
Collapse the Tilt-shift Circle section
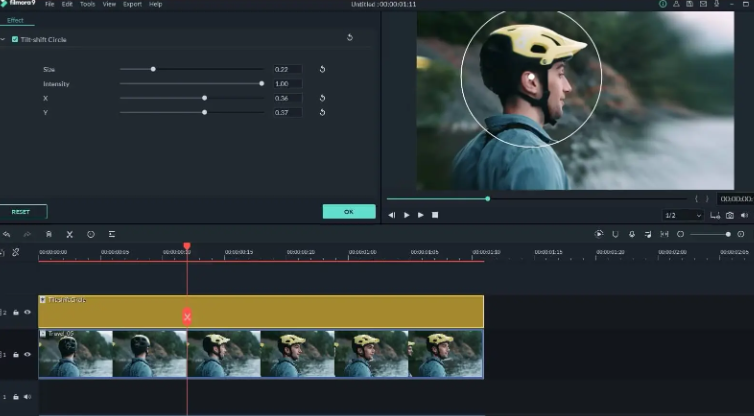3,39
